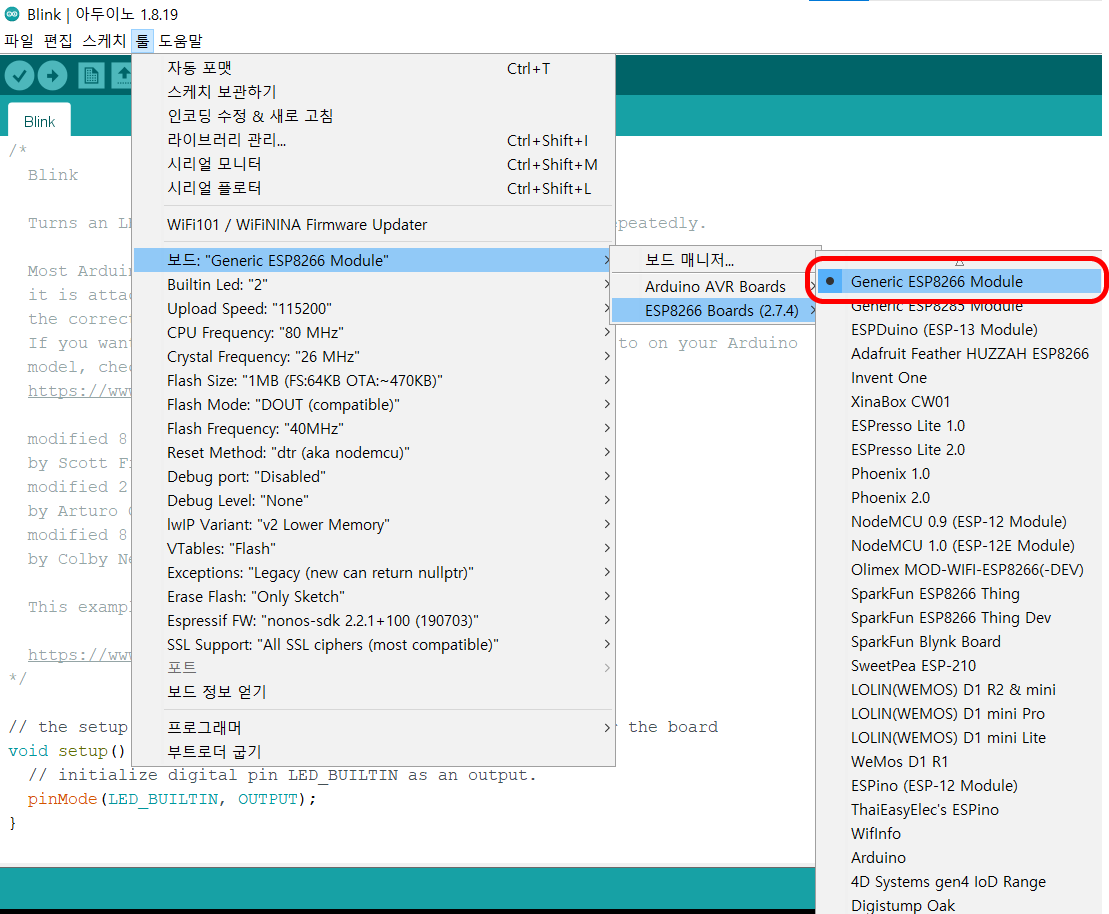Open Debug Level "None" submenu

point(373,501)
